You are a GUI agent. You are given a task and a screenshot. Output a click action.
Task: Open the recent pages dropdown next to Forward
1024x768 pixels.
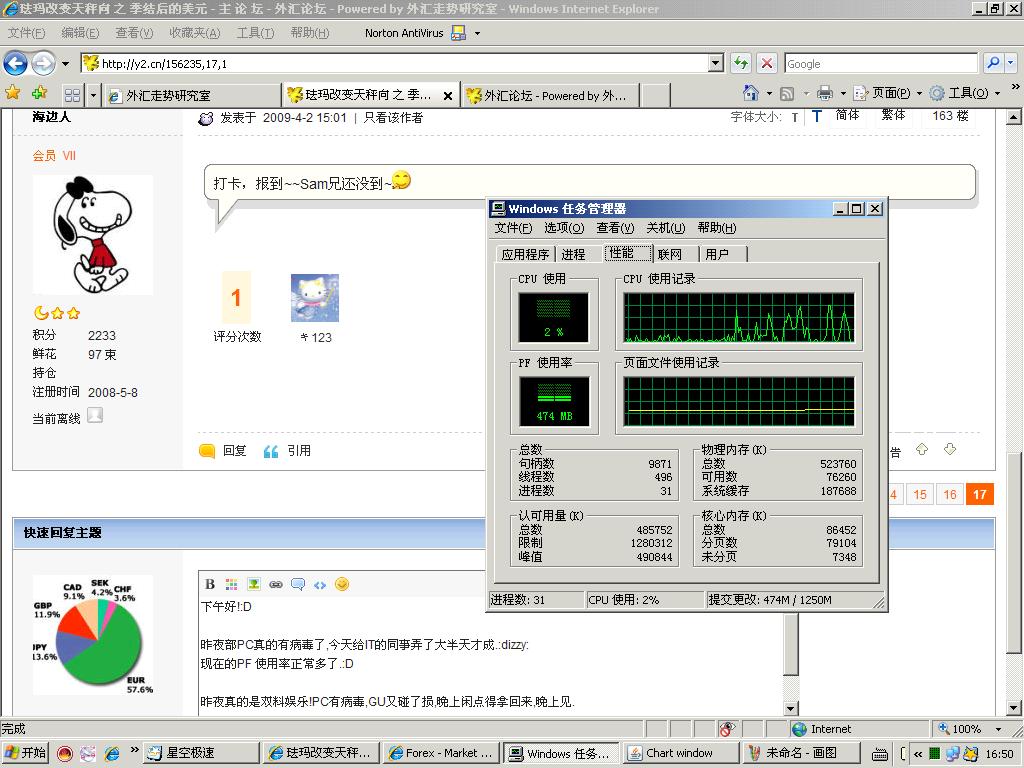[x=65, y=64]
